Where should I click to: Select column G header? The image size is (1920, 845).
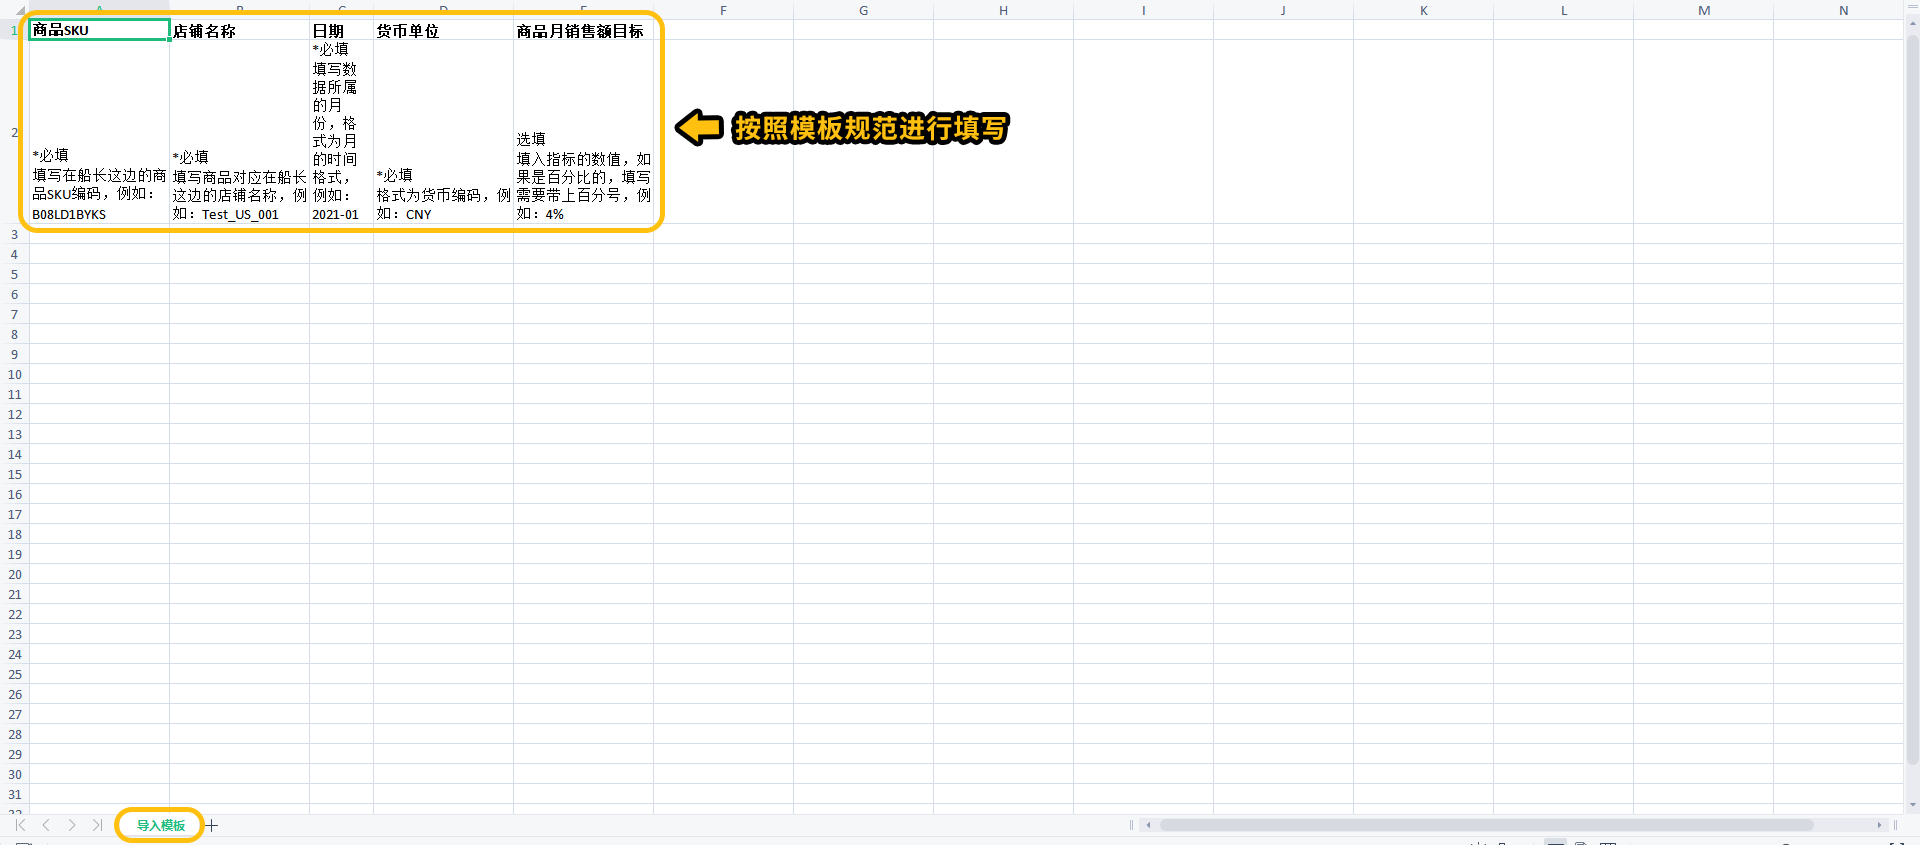tap(863, 10)
